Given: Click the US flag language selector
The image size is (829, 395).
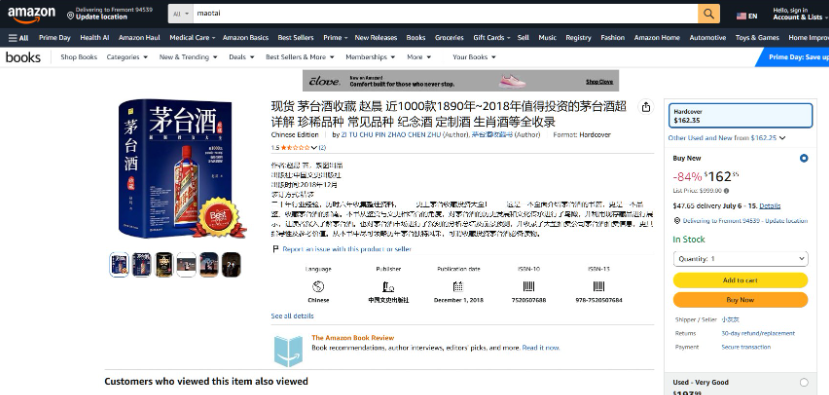Looking at the screenshot, I should [747, 16].
